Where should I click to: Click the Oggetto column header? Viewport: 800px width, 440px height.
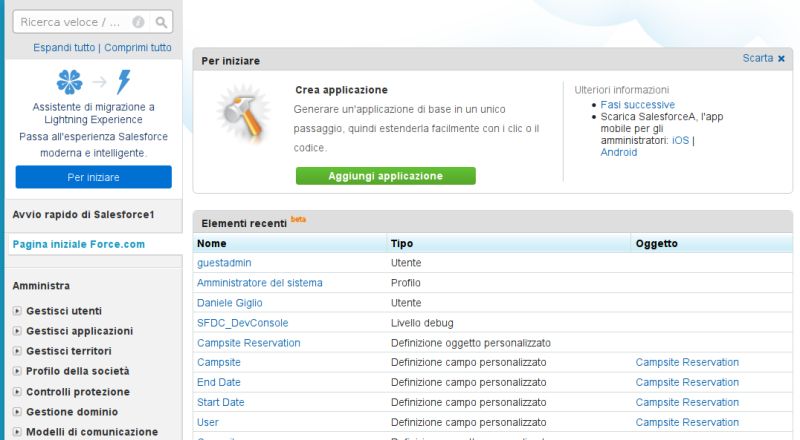(657, 243)
